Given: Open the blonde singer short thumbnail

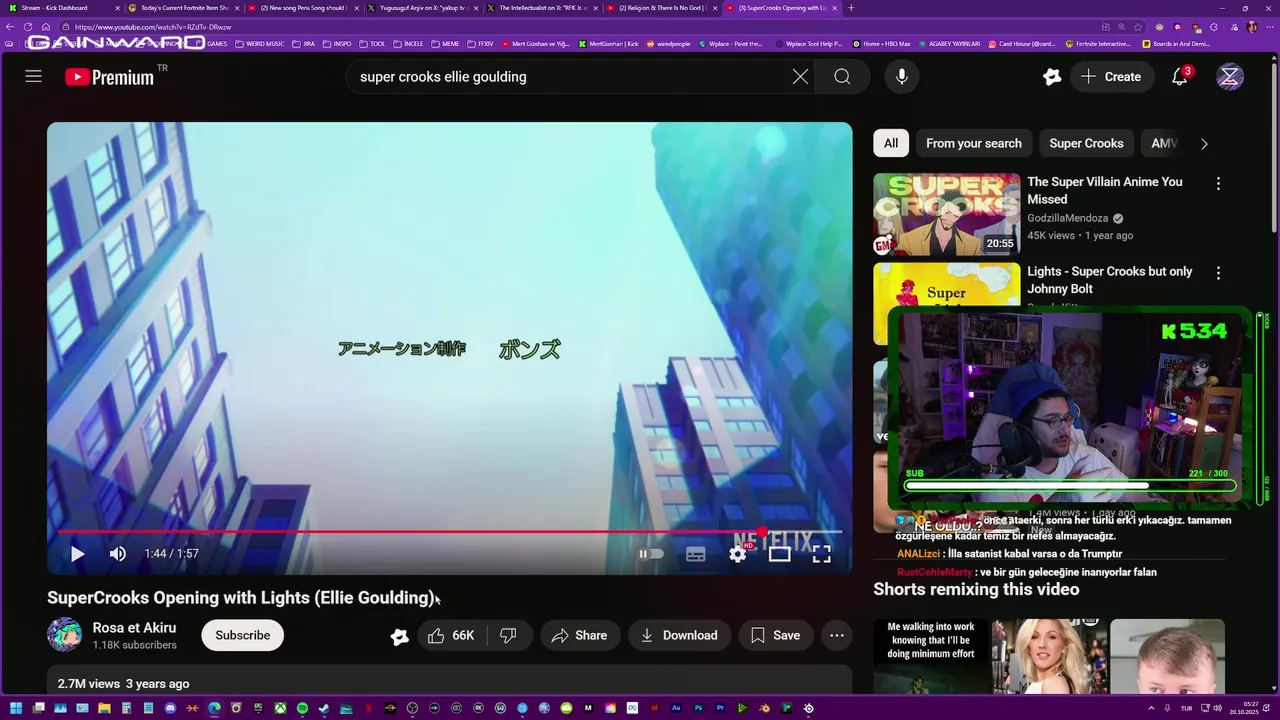Looking at the screenshot, I should point(1049,657).
